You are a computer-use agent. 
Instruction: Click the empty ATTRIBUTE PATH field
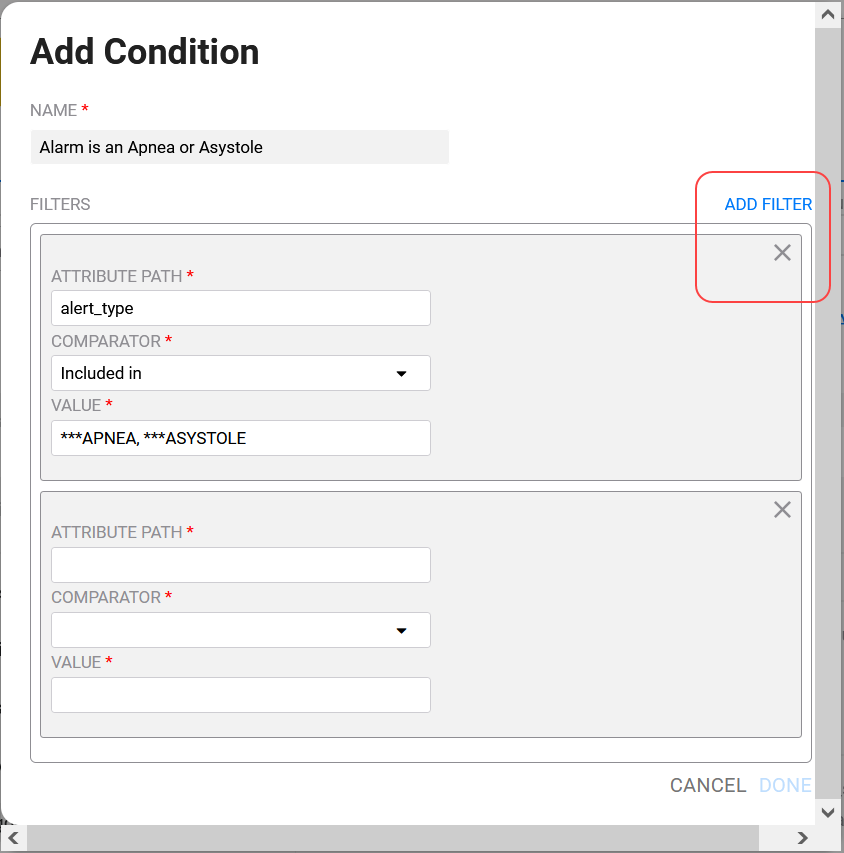[x=240, y=565]
